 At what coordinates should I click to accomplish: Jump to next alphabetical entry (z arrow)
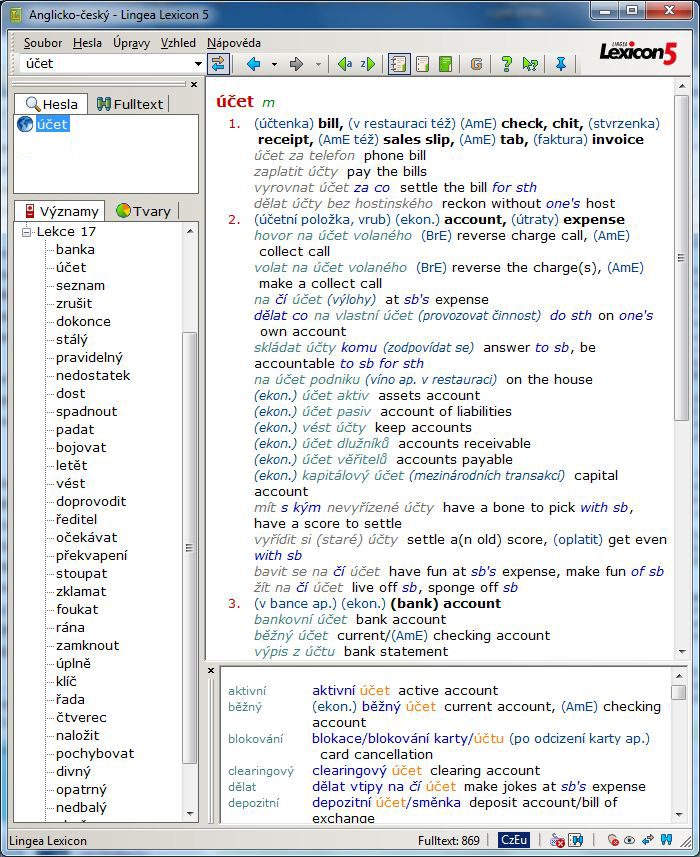[368, 64]
